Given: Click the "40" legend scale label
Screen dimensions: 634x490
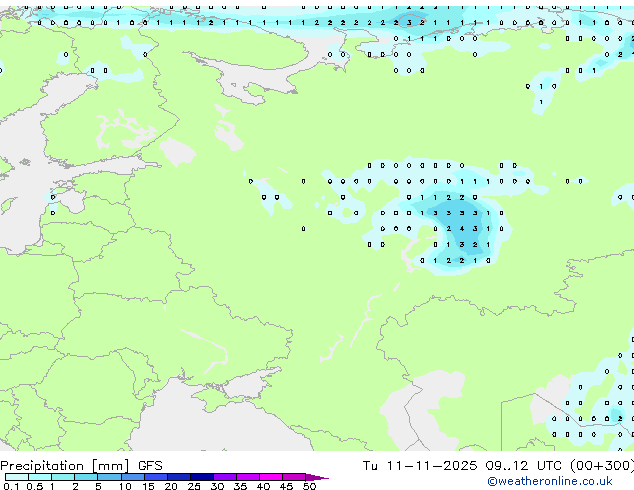Looking at the screenshot, I should coord(263,486).
